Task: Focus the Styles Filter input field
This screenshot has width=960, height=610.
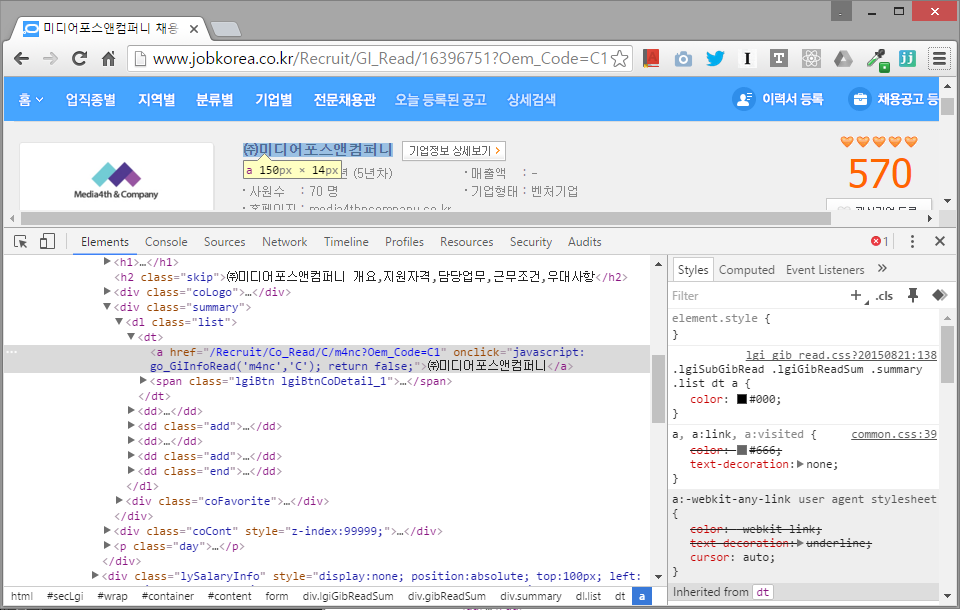Action: pos(757,296)
